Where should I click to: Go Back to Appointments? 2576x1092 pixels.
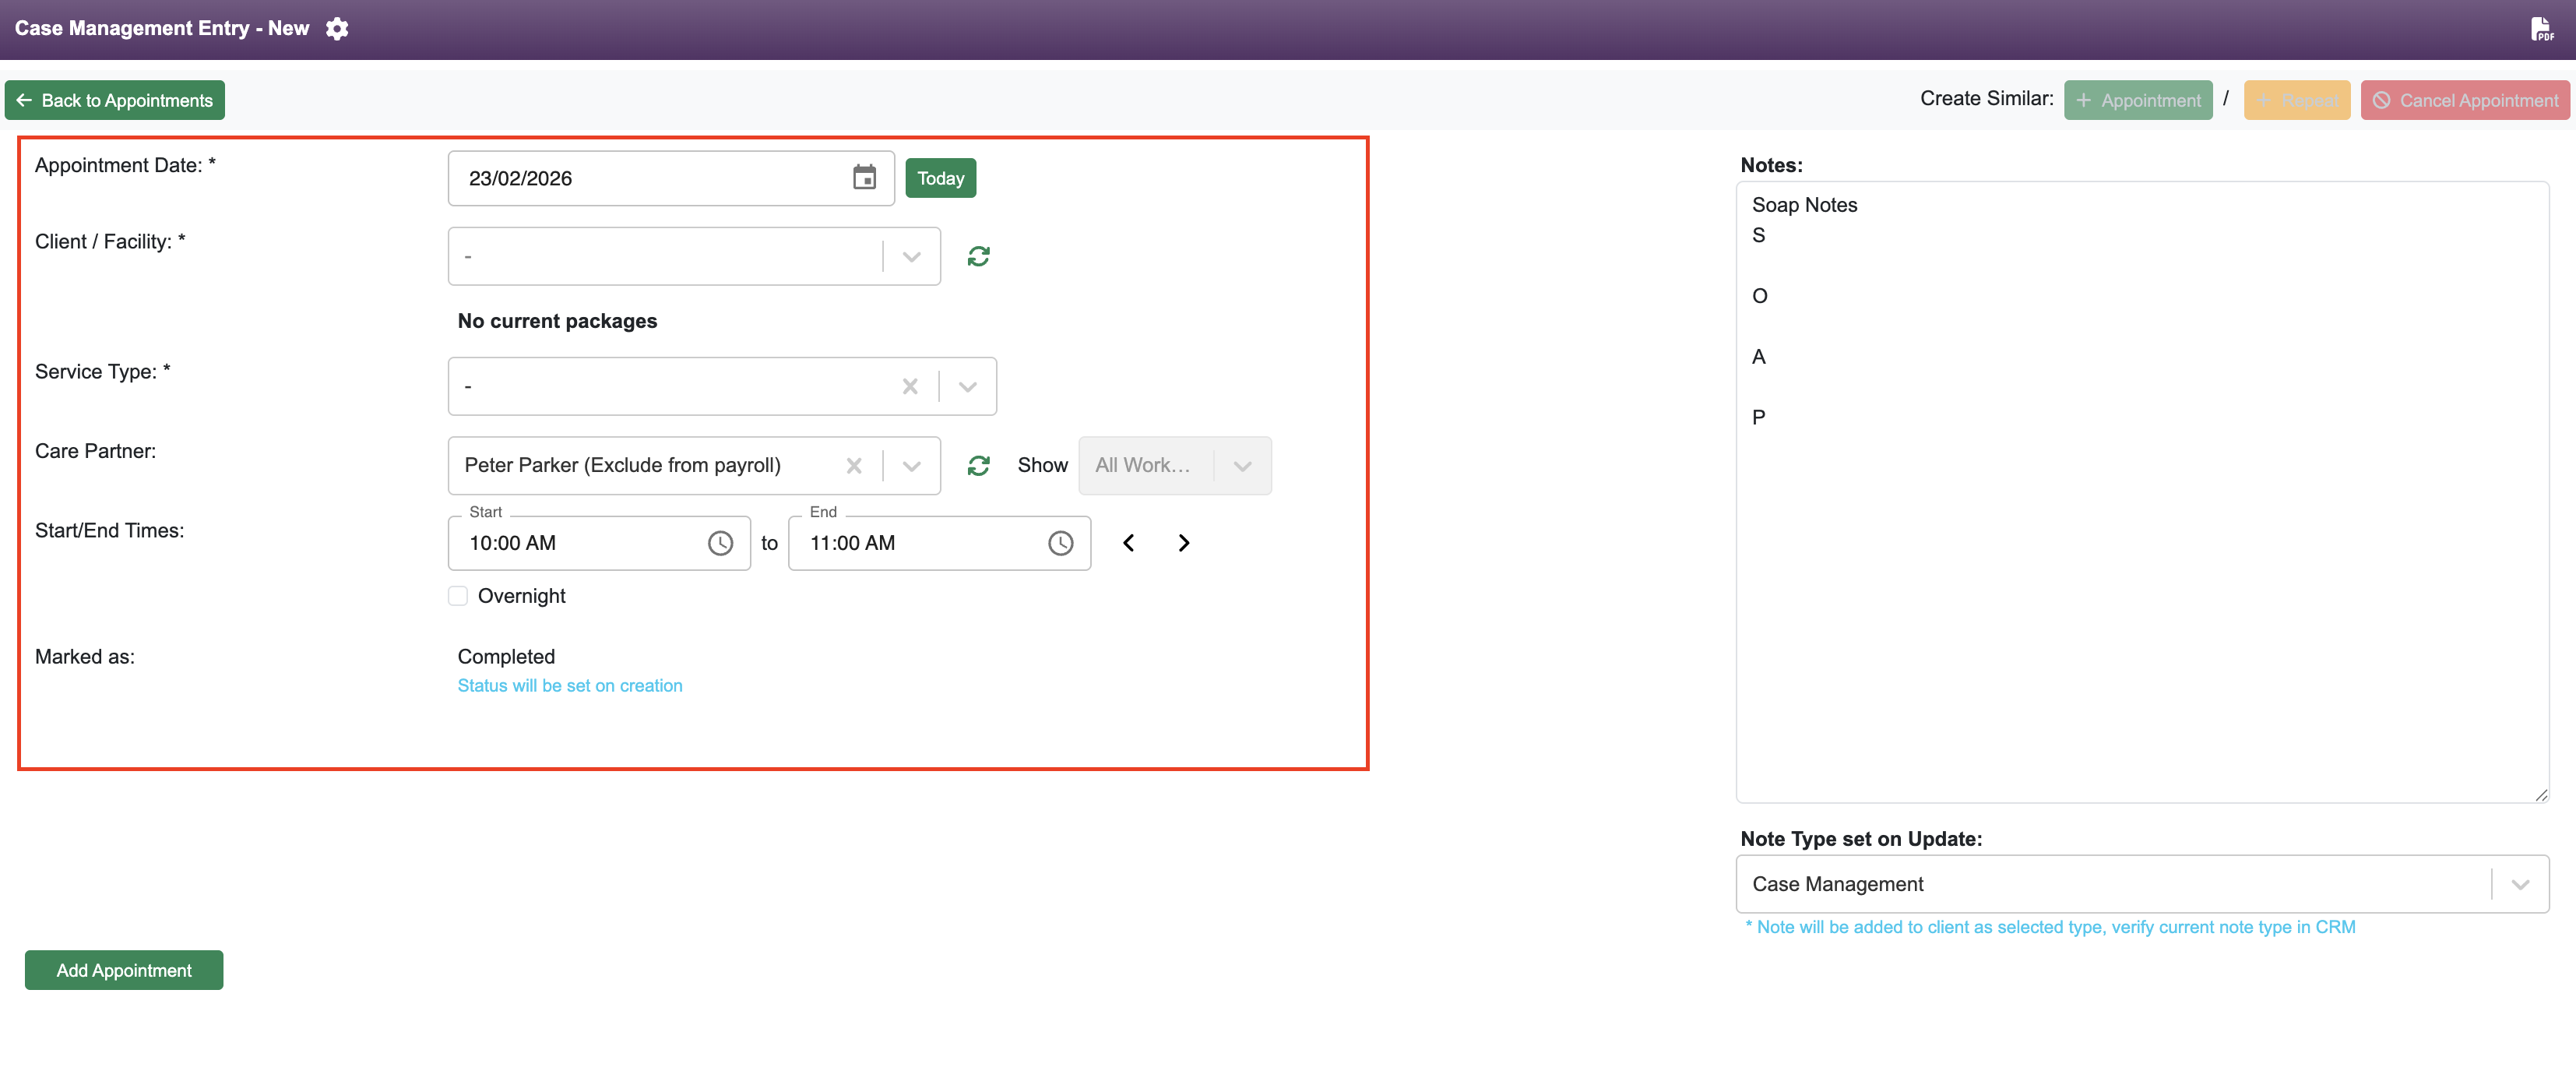[114, 100]
